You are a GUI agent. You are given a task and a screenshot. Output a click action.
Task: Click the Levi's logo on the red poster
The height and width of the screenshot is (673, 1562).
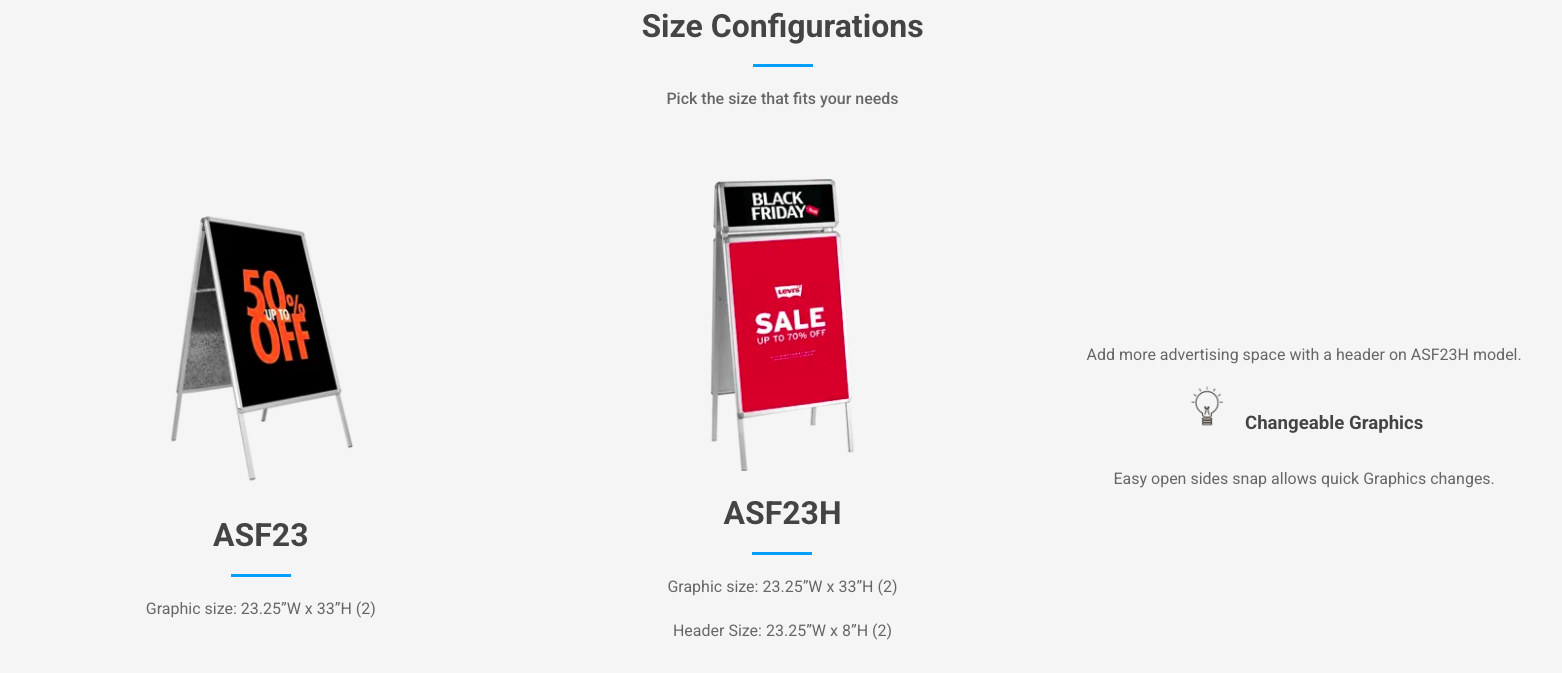789,291
